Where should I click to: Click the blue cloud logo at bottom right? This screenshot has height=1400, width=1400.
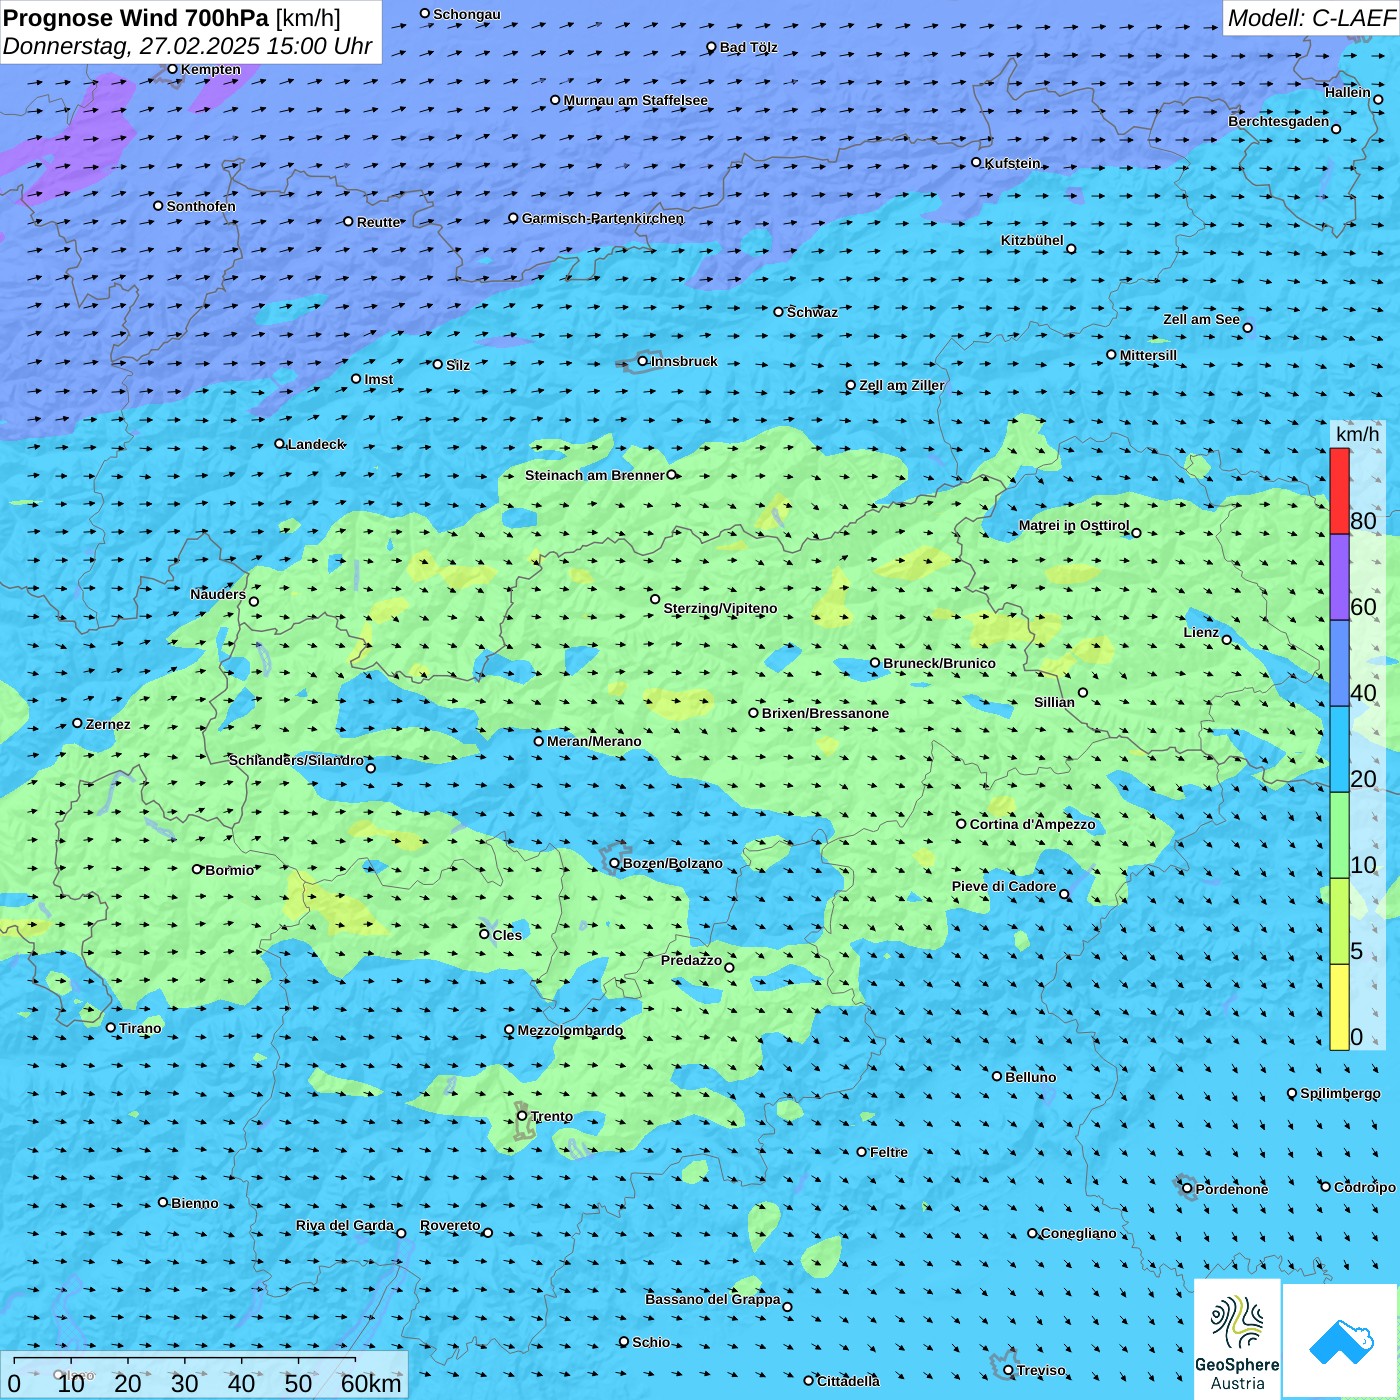(x=1341, y=1341)
